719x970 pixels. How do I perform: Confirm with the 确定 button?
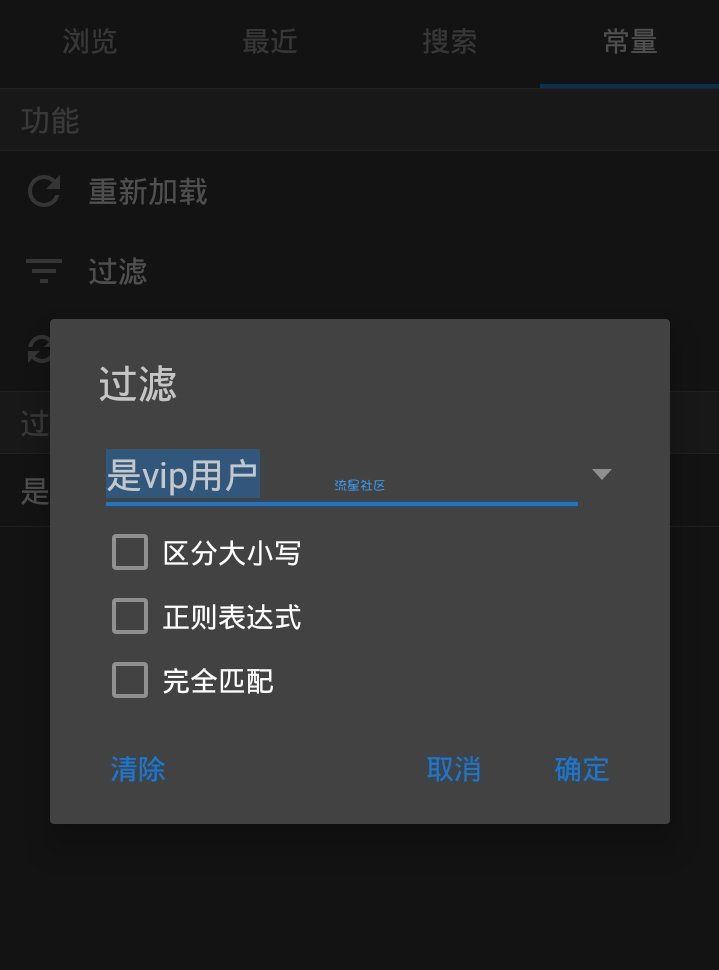[x=582, y=770]
